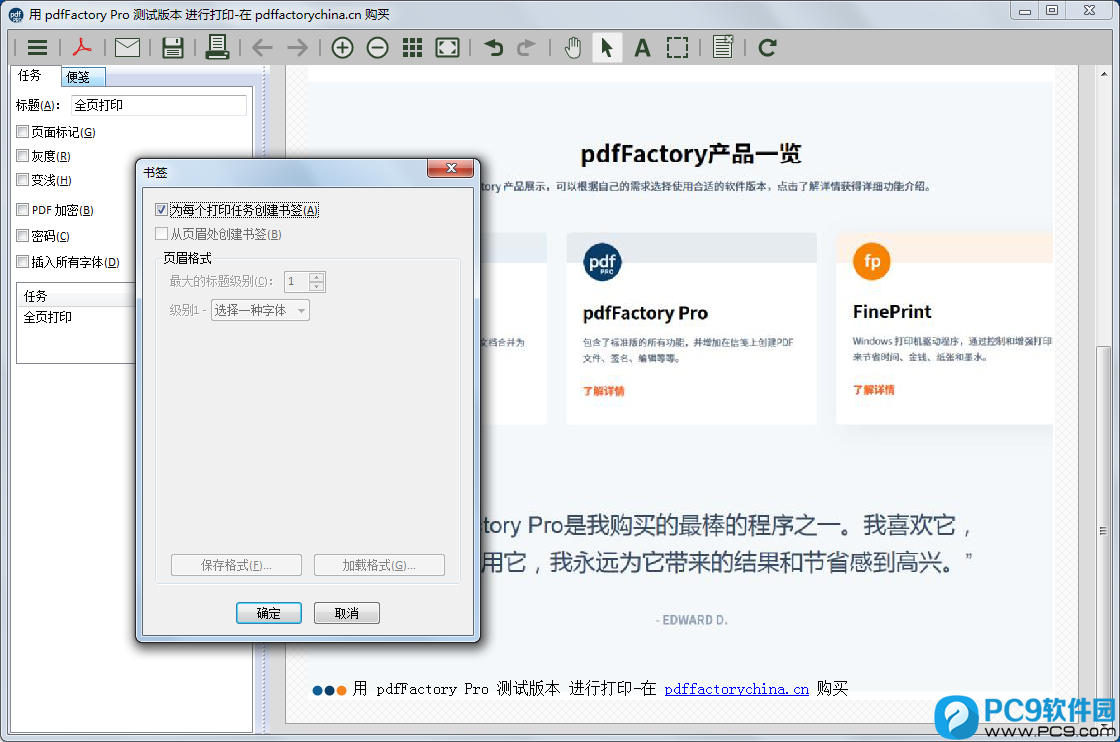Screen dimensions: 1120x742
Task: Toggle 灰度(R) checkbox
Action: coord(23,156)
